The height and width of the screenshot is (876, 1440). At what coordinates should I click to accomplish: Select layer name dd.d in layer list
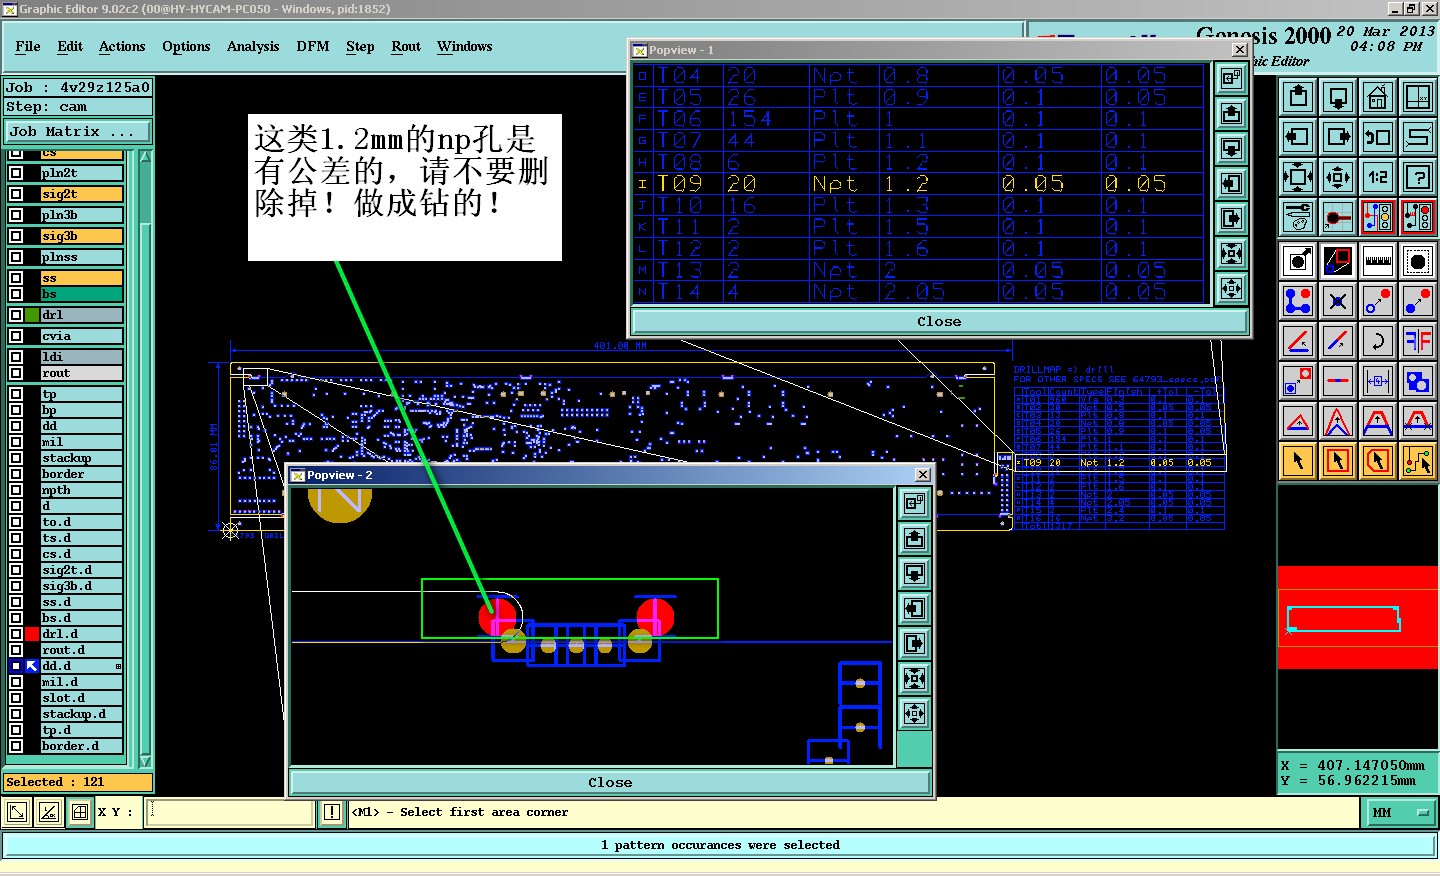coord(82,666)
